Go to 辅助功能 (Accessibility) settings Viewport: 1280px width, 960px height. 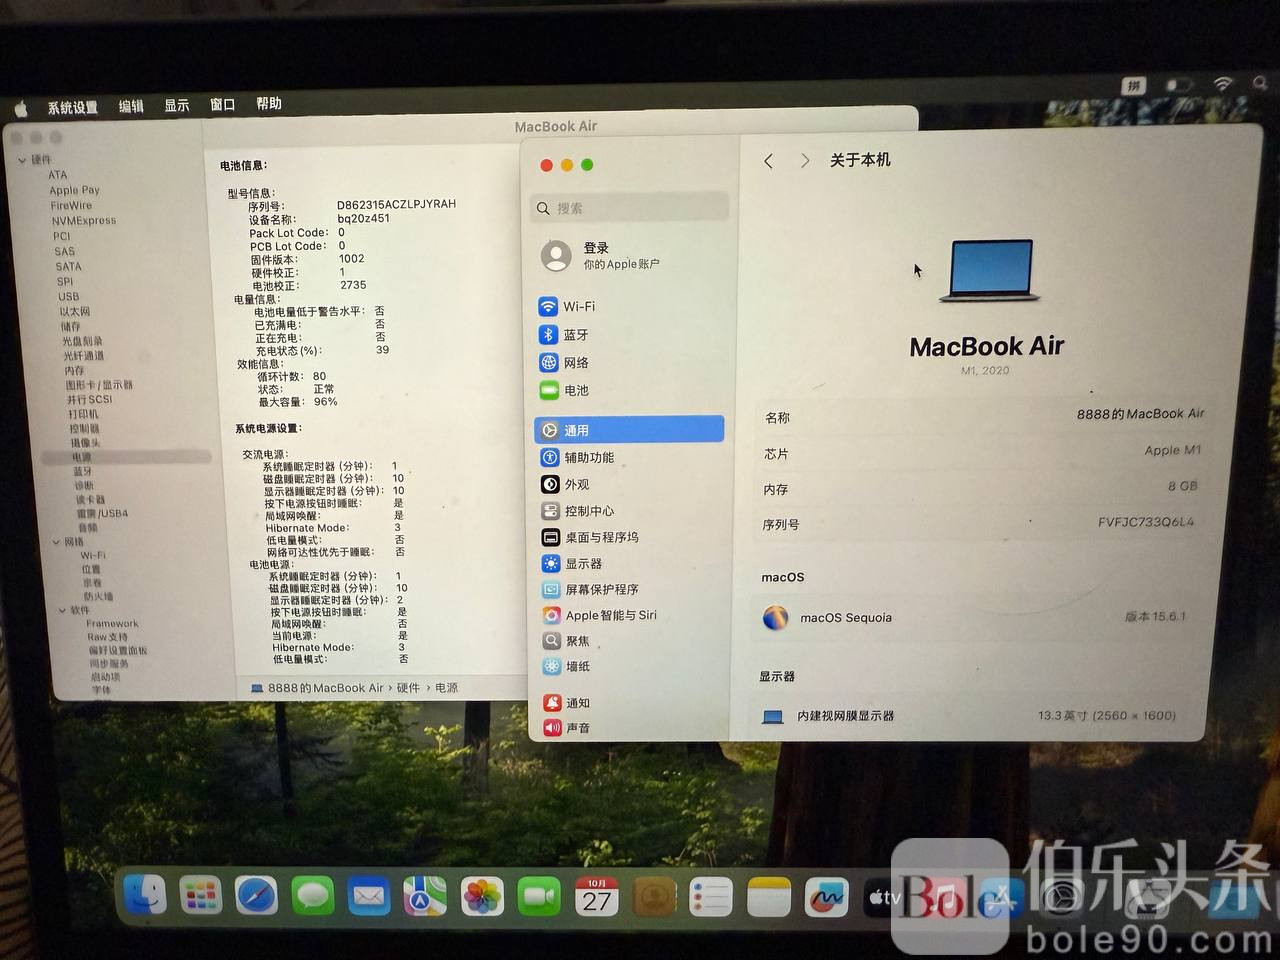click(589, 458)
